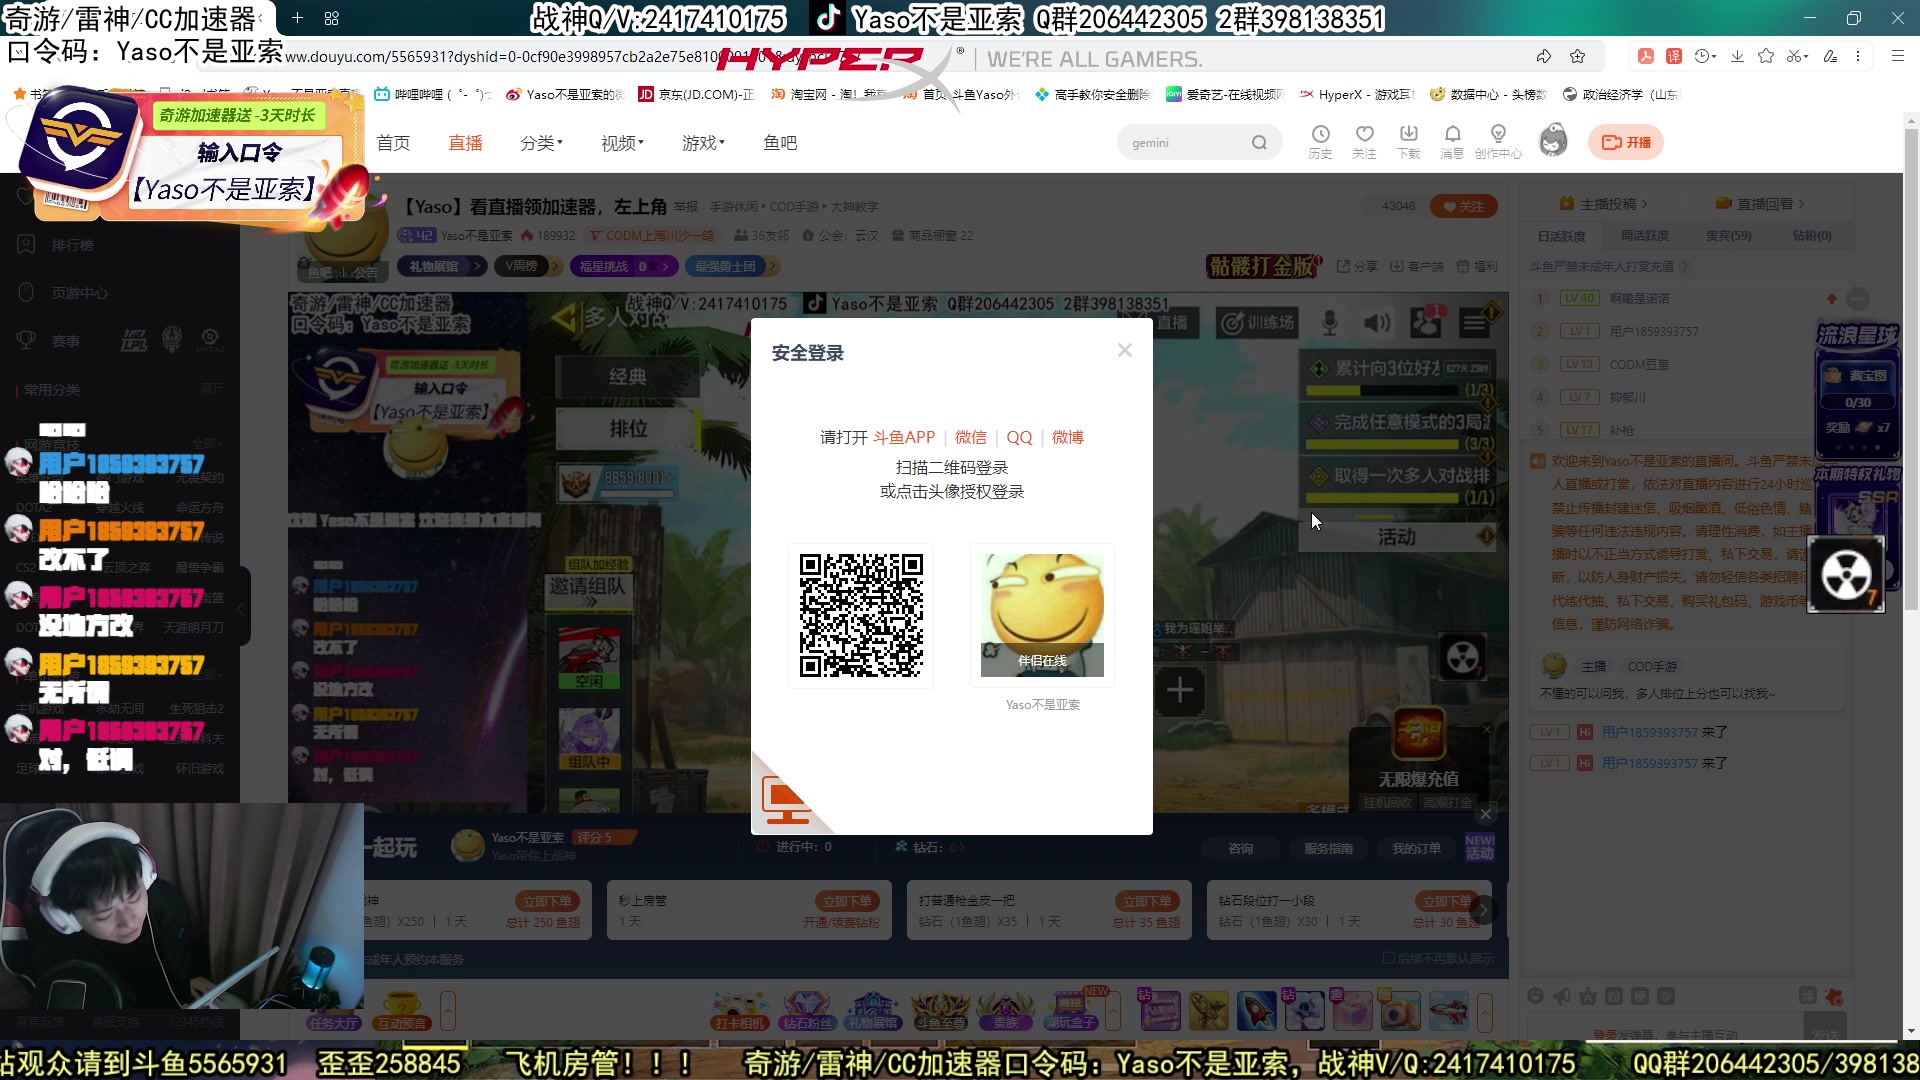Open the 鱼吧 nav tab
Image resolution: width=1920 pixels, height=1080 pixels.
(780, 143)
